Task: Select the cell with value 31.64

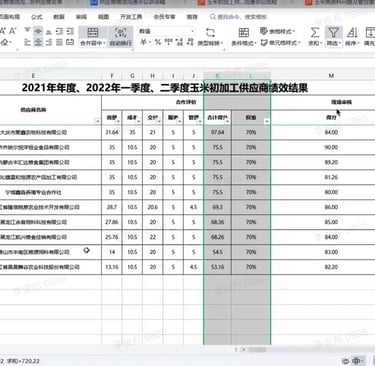Action: 112,132
